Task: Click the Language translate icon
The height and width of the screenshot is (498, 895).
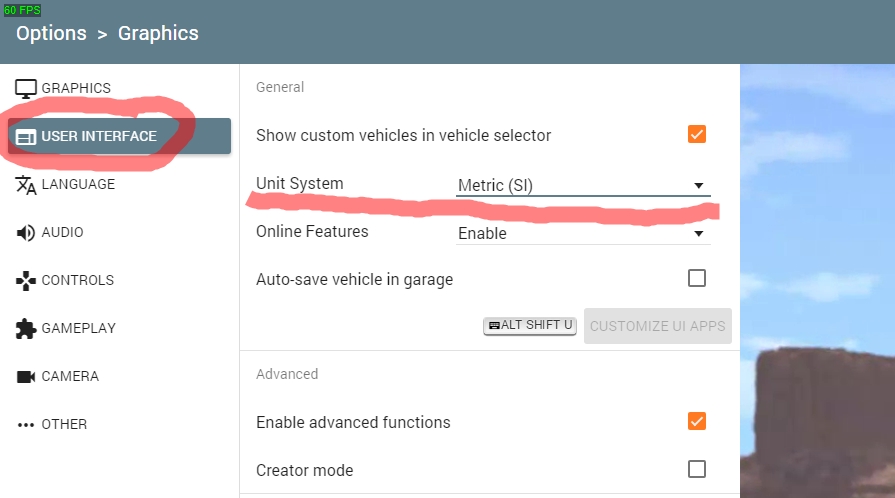Action: [x=26, y=184]
